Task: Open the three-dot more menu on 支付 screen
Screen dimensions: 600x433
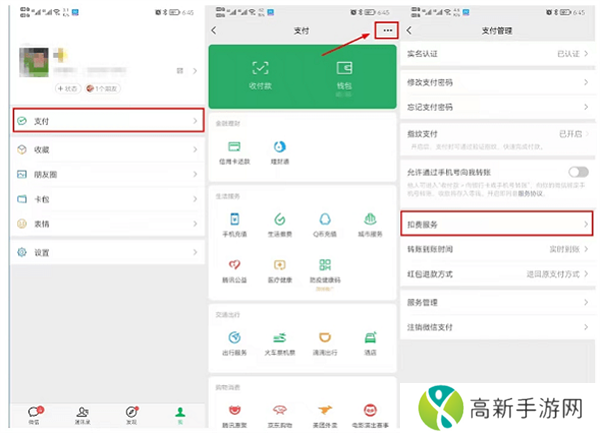Action: point(387,30)
